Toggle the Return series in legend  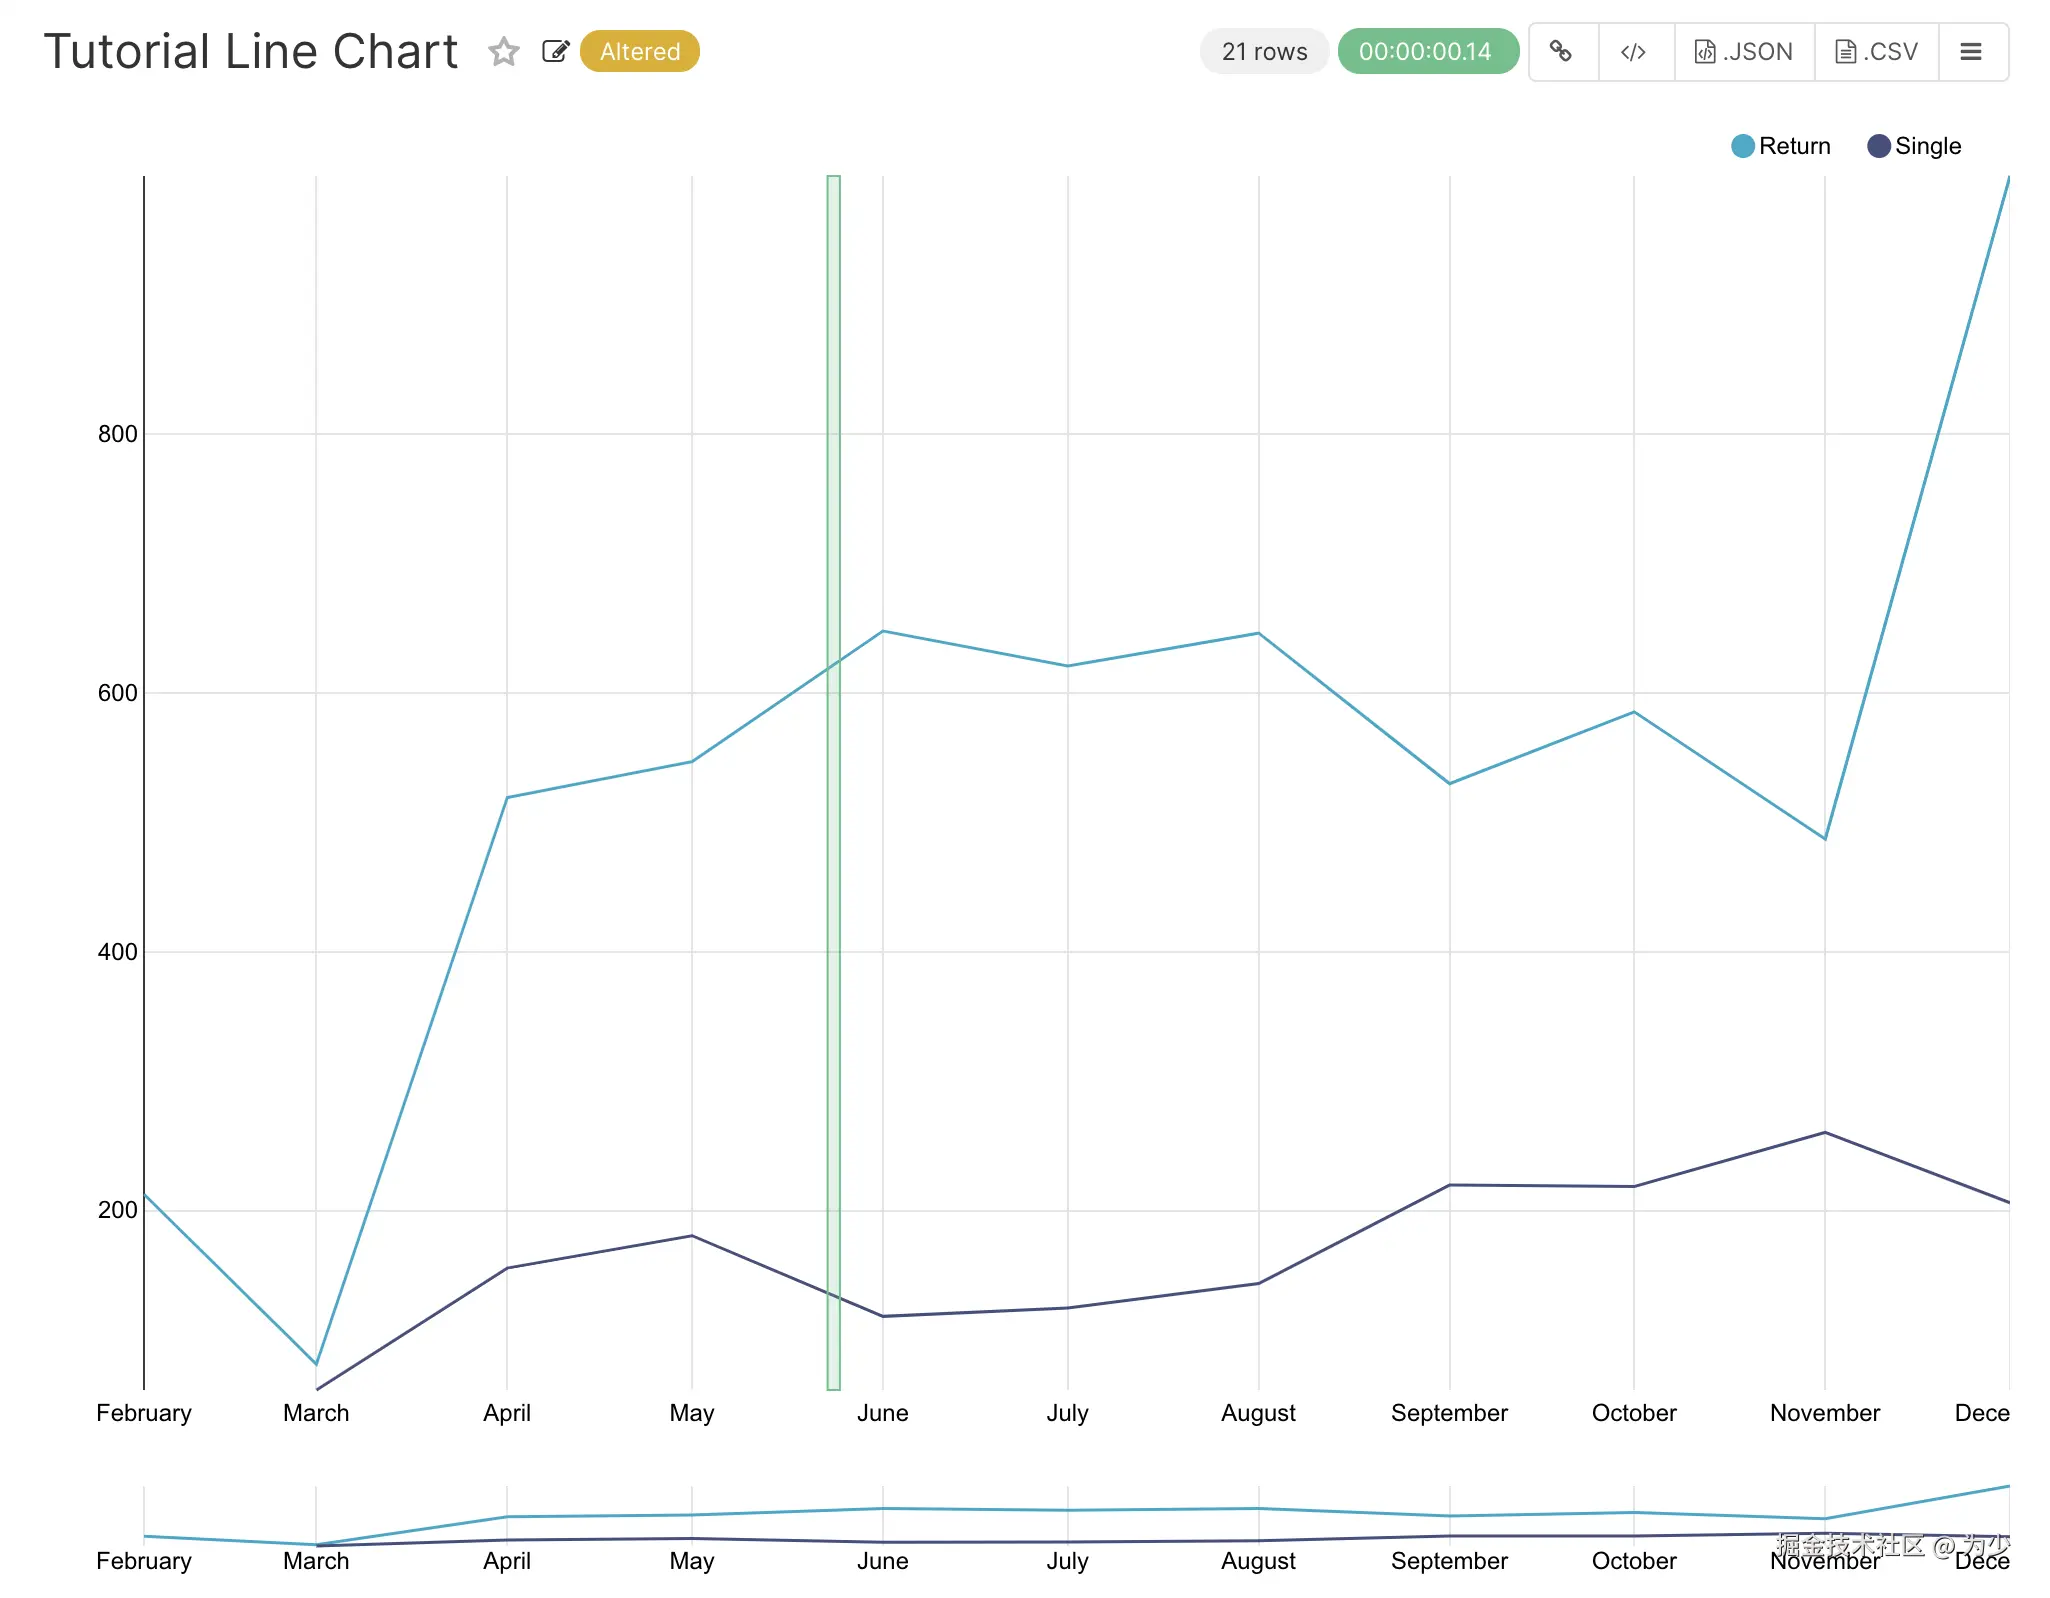pos(1794,146)
